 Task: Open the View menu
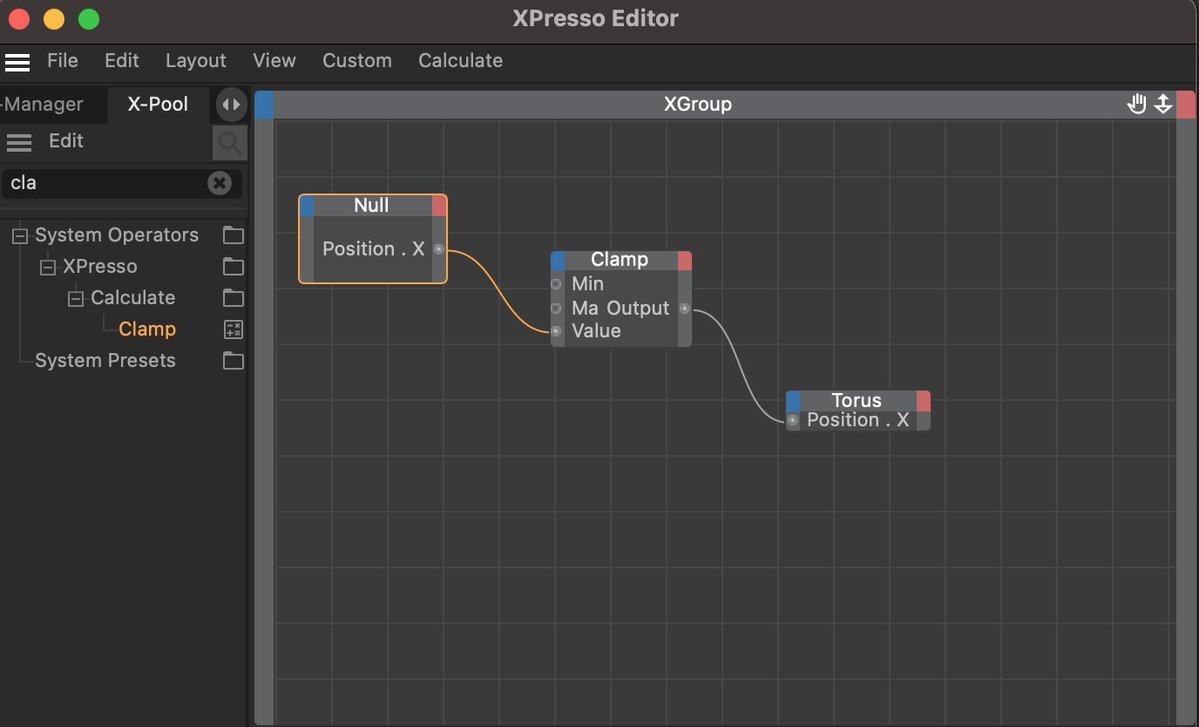(x=274, y=60)
